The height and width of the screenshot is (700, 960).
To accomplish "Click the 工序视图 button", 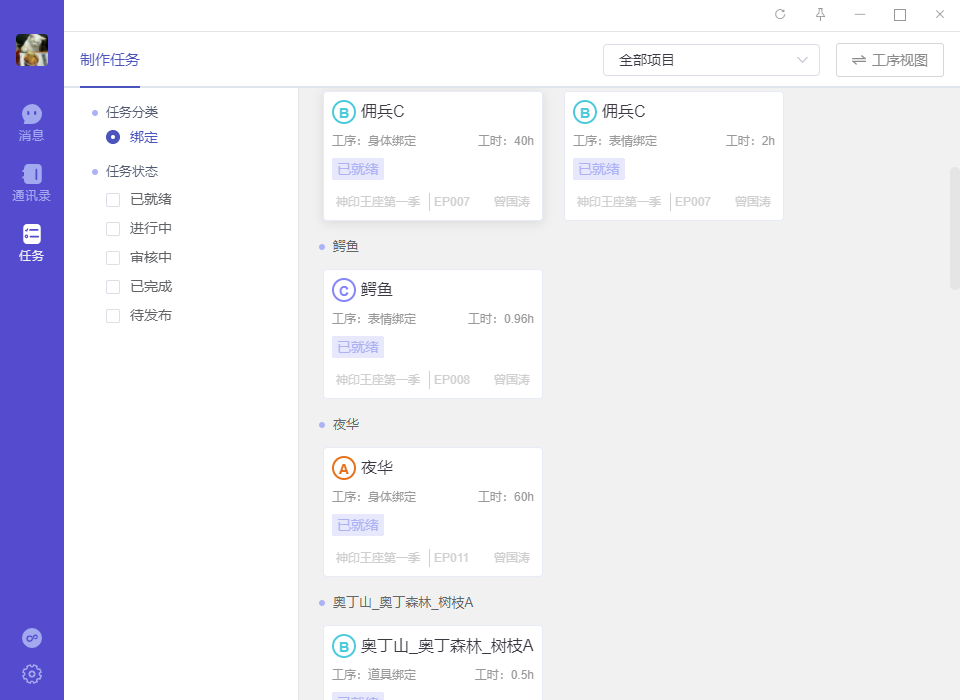I will 889,60.
